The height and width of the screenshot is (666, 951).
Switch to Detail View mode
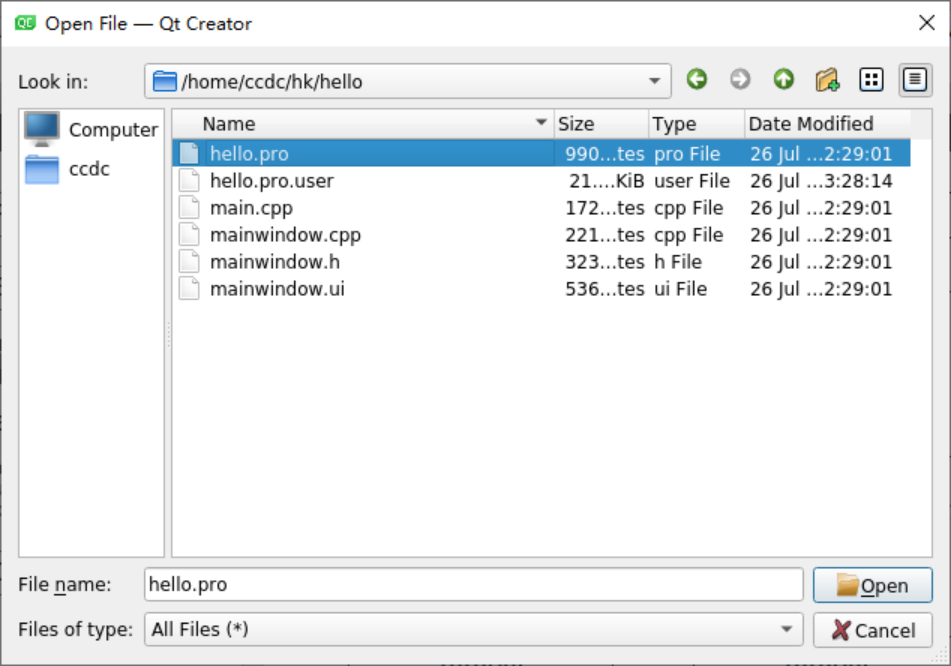point(914,81)
